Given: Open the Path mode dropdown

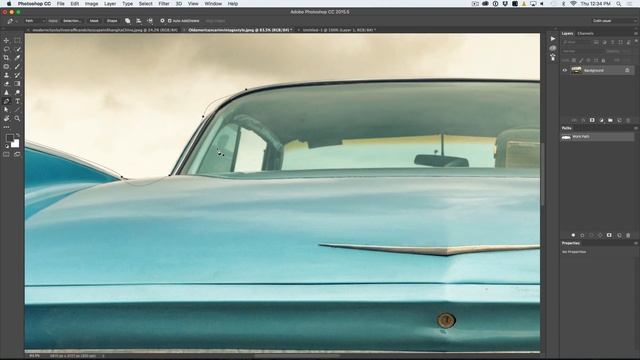Looking at the screenshot, I should [x=34, y=21].
